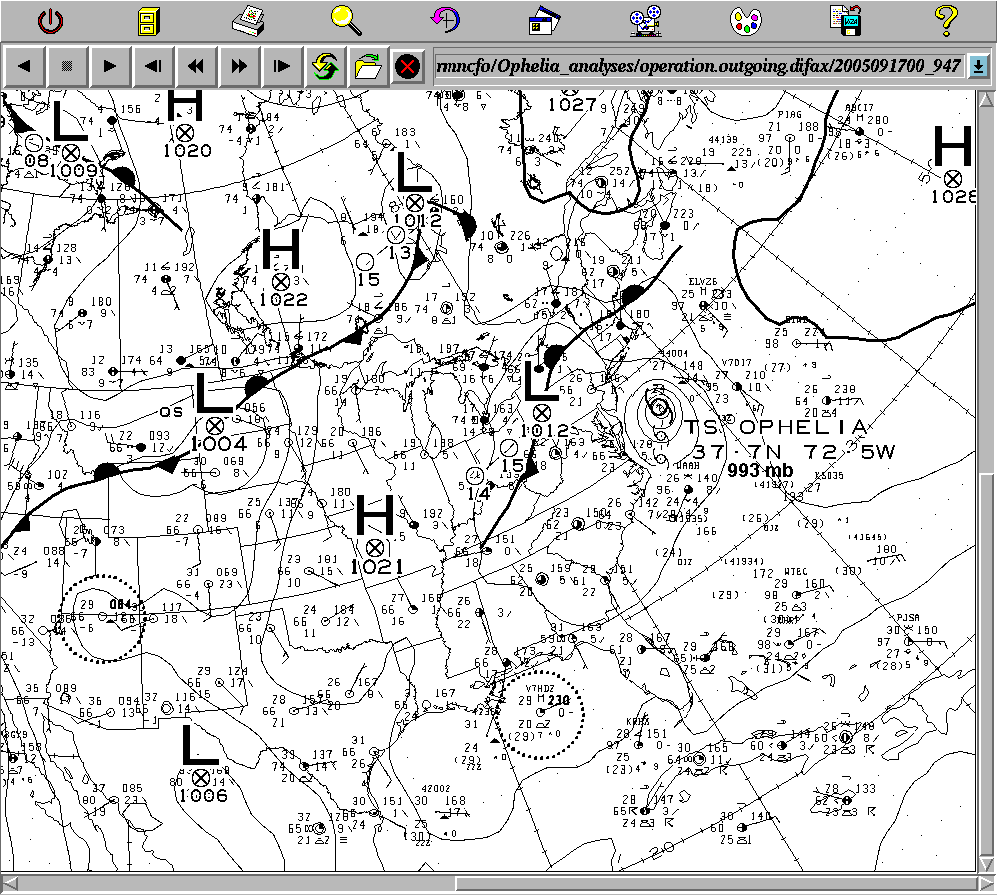Click the open folder icon

click(367, 67)
